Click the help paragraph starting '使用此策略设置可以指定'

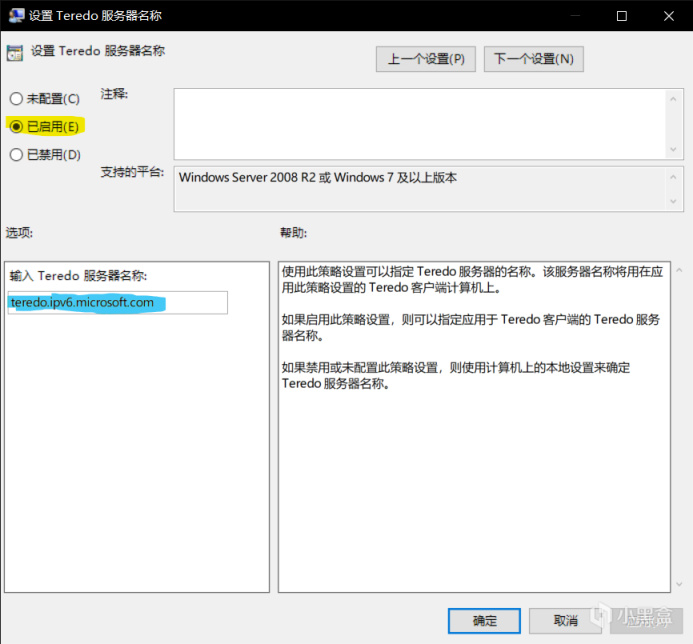click(472, 279)
